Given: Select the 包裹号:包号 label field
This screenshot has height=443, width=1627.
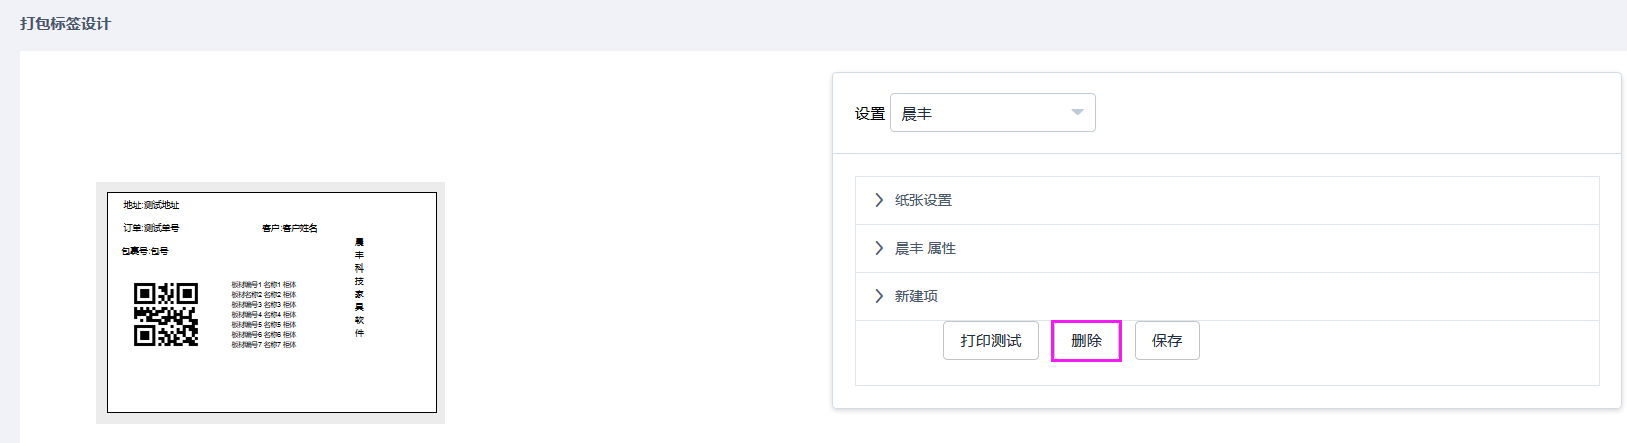Looking at the screenshot, I should [146, 251].
